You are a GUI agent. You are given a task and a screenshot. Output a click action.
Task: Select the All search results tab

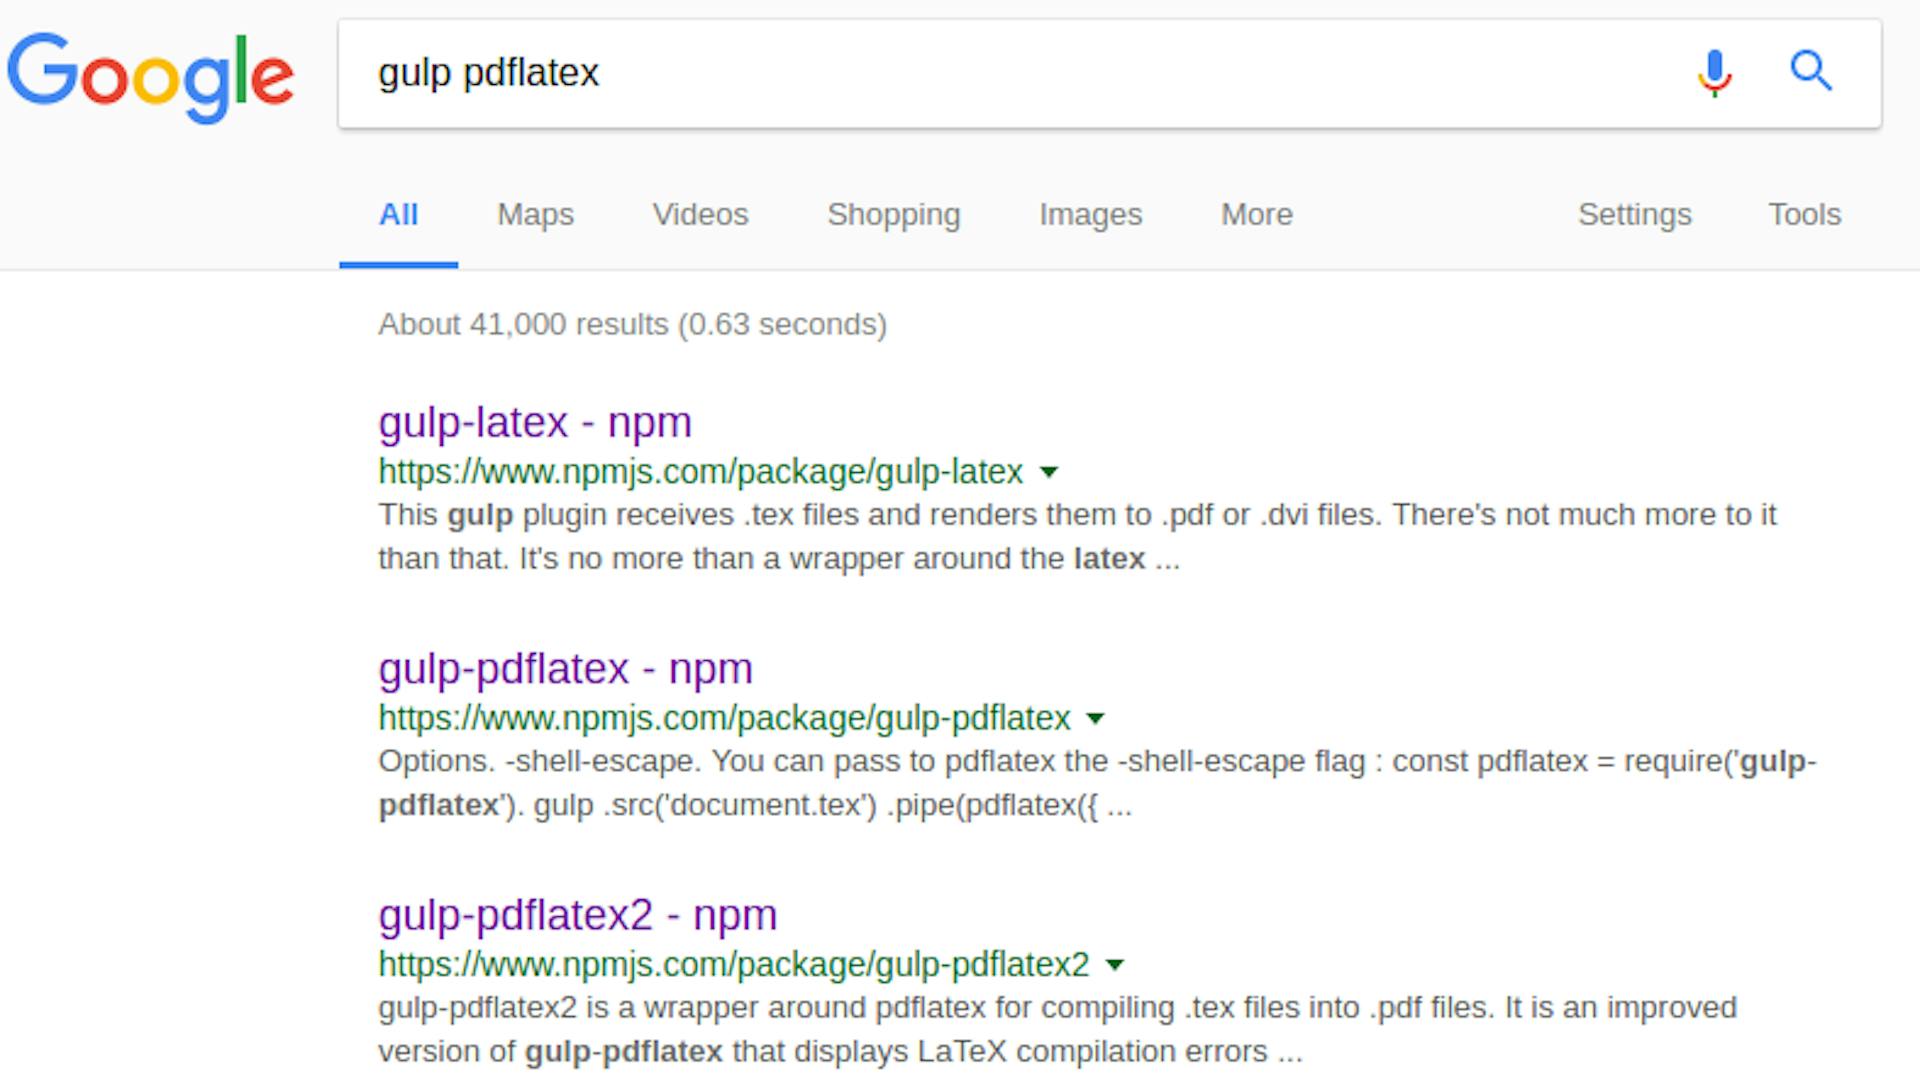pyautogui.click(x=398, y=214)
